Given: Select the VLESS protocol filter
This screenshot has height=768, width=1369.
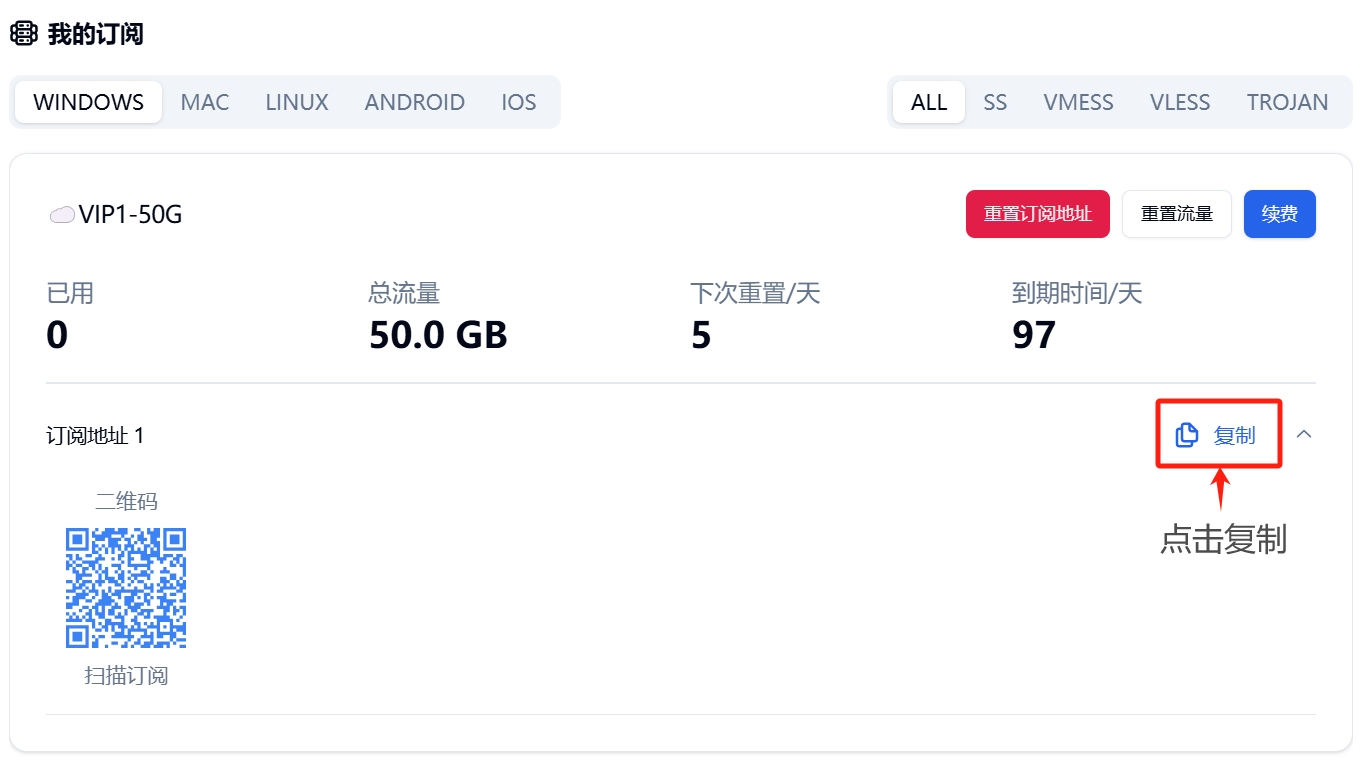Looking at the screenshot, I should tap(1179, 101).
